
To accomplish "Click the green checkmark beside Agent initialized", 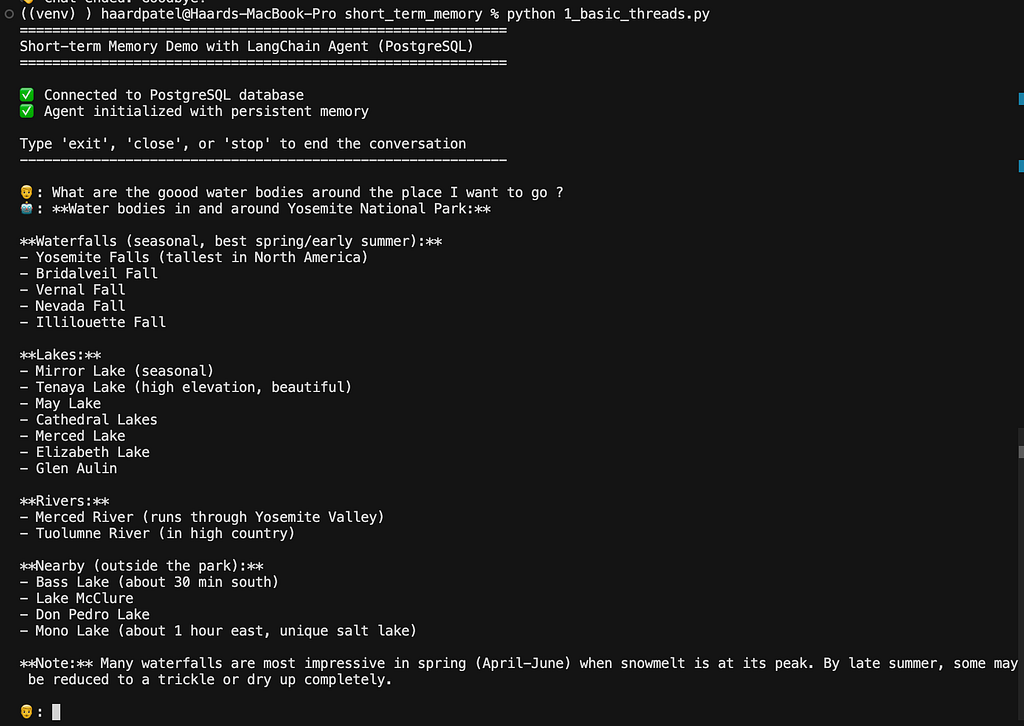I will (27, 111).
